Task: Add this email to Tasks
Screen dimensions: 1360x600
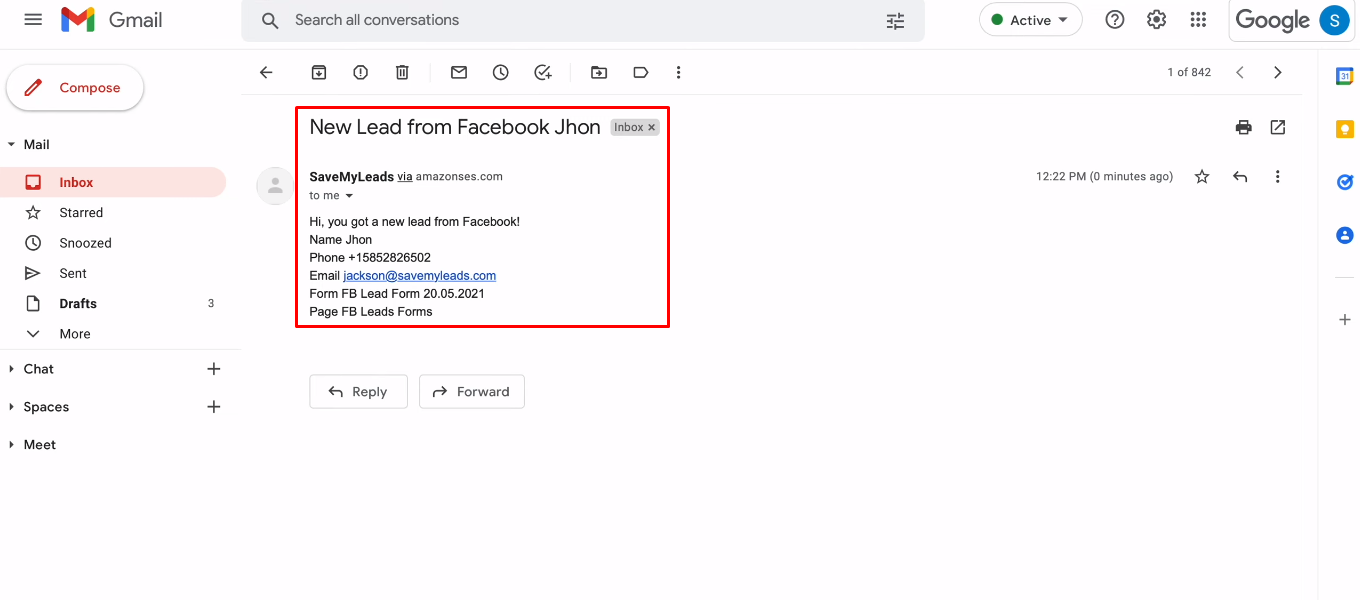Action: coord(543,72)
